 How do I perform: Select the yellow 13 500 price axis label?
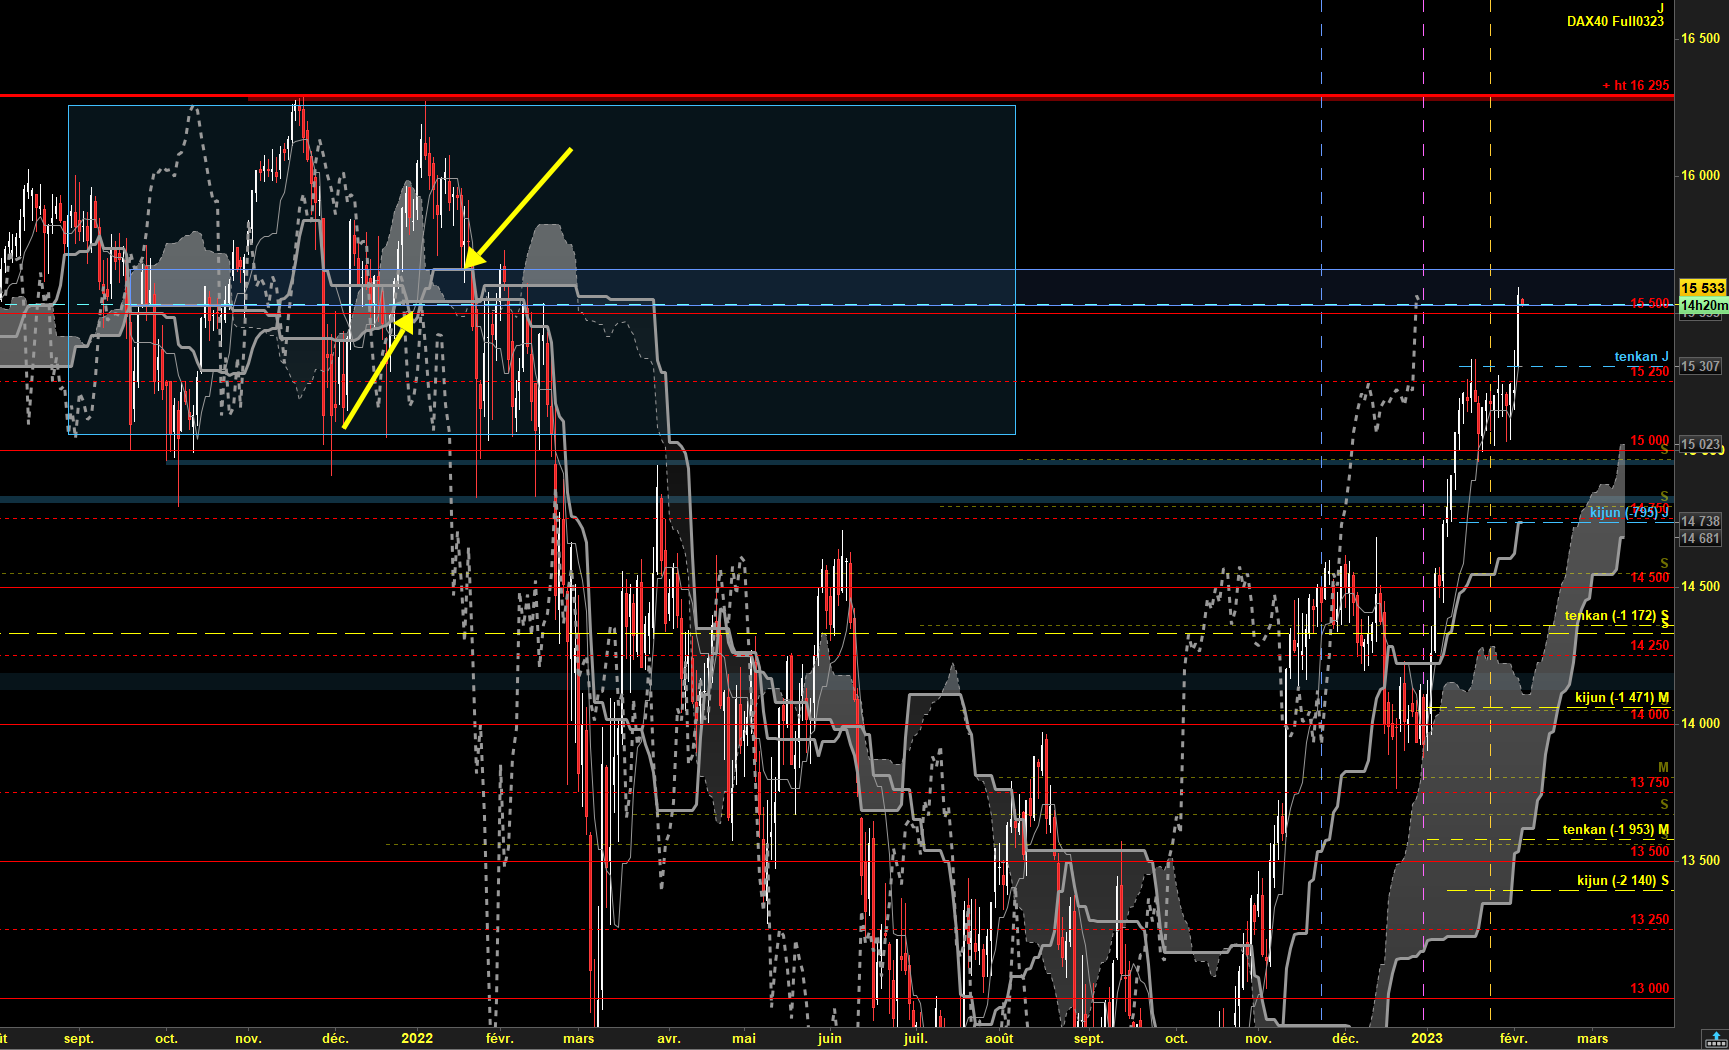click(x=1700, y=860)
